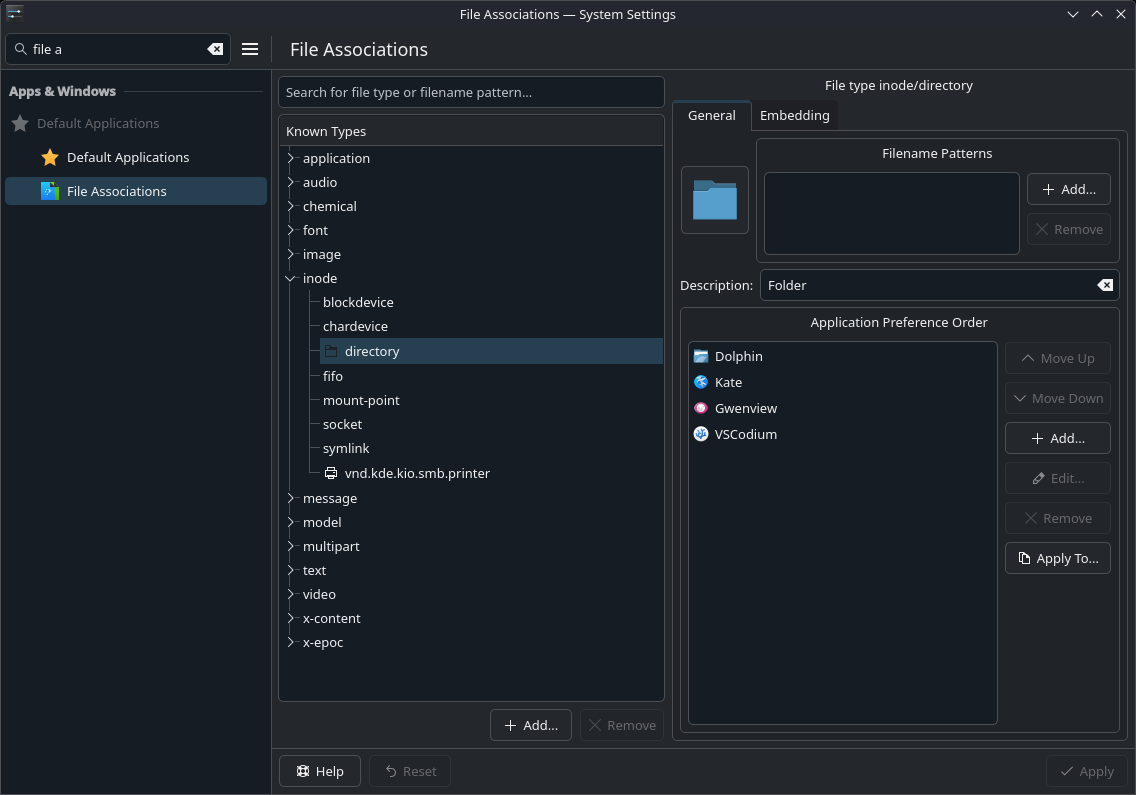Select vnd.kde.kio.smb.printer tree entry
The width and height of the screenshot is (1136, 795).
coord(416,473)
